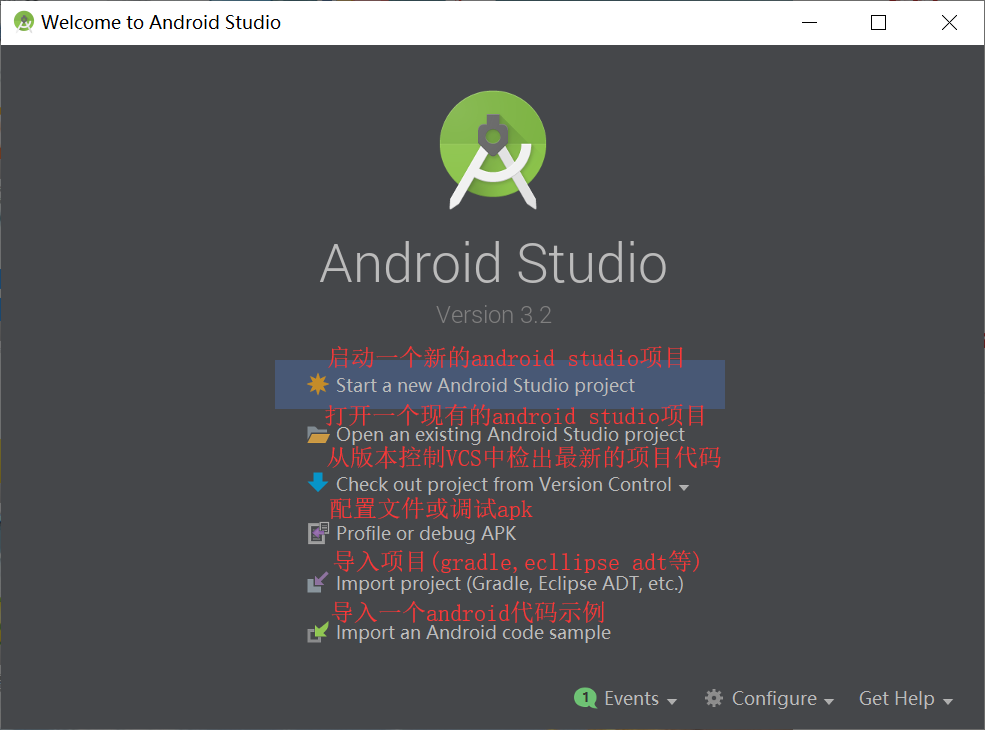Click the green Import code sample icon
Image resolution: width=985 pixels, height=730 pixels.
pos(318,631)
